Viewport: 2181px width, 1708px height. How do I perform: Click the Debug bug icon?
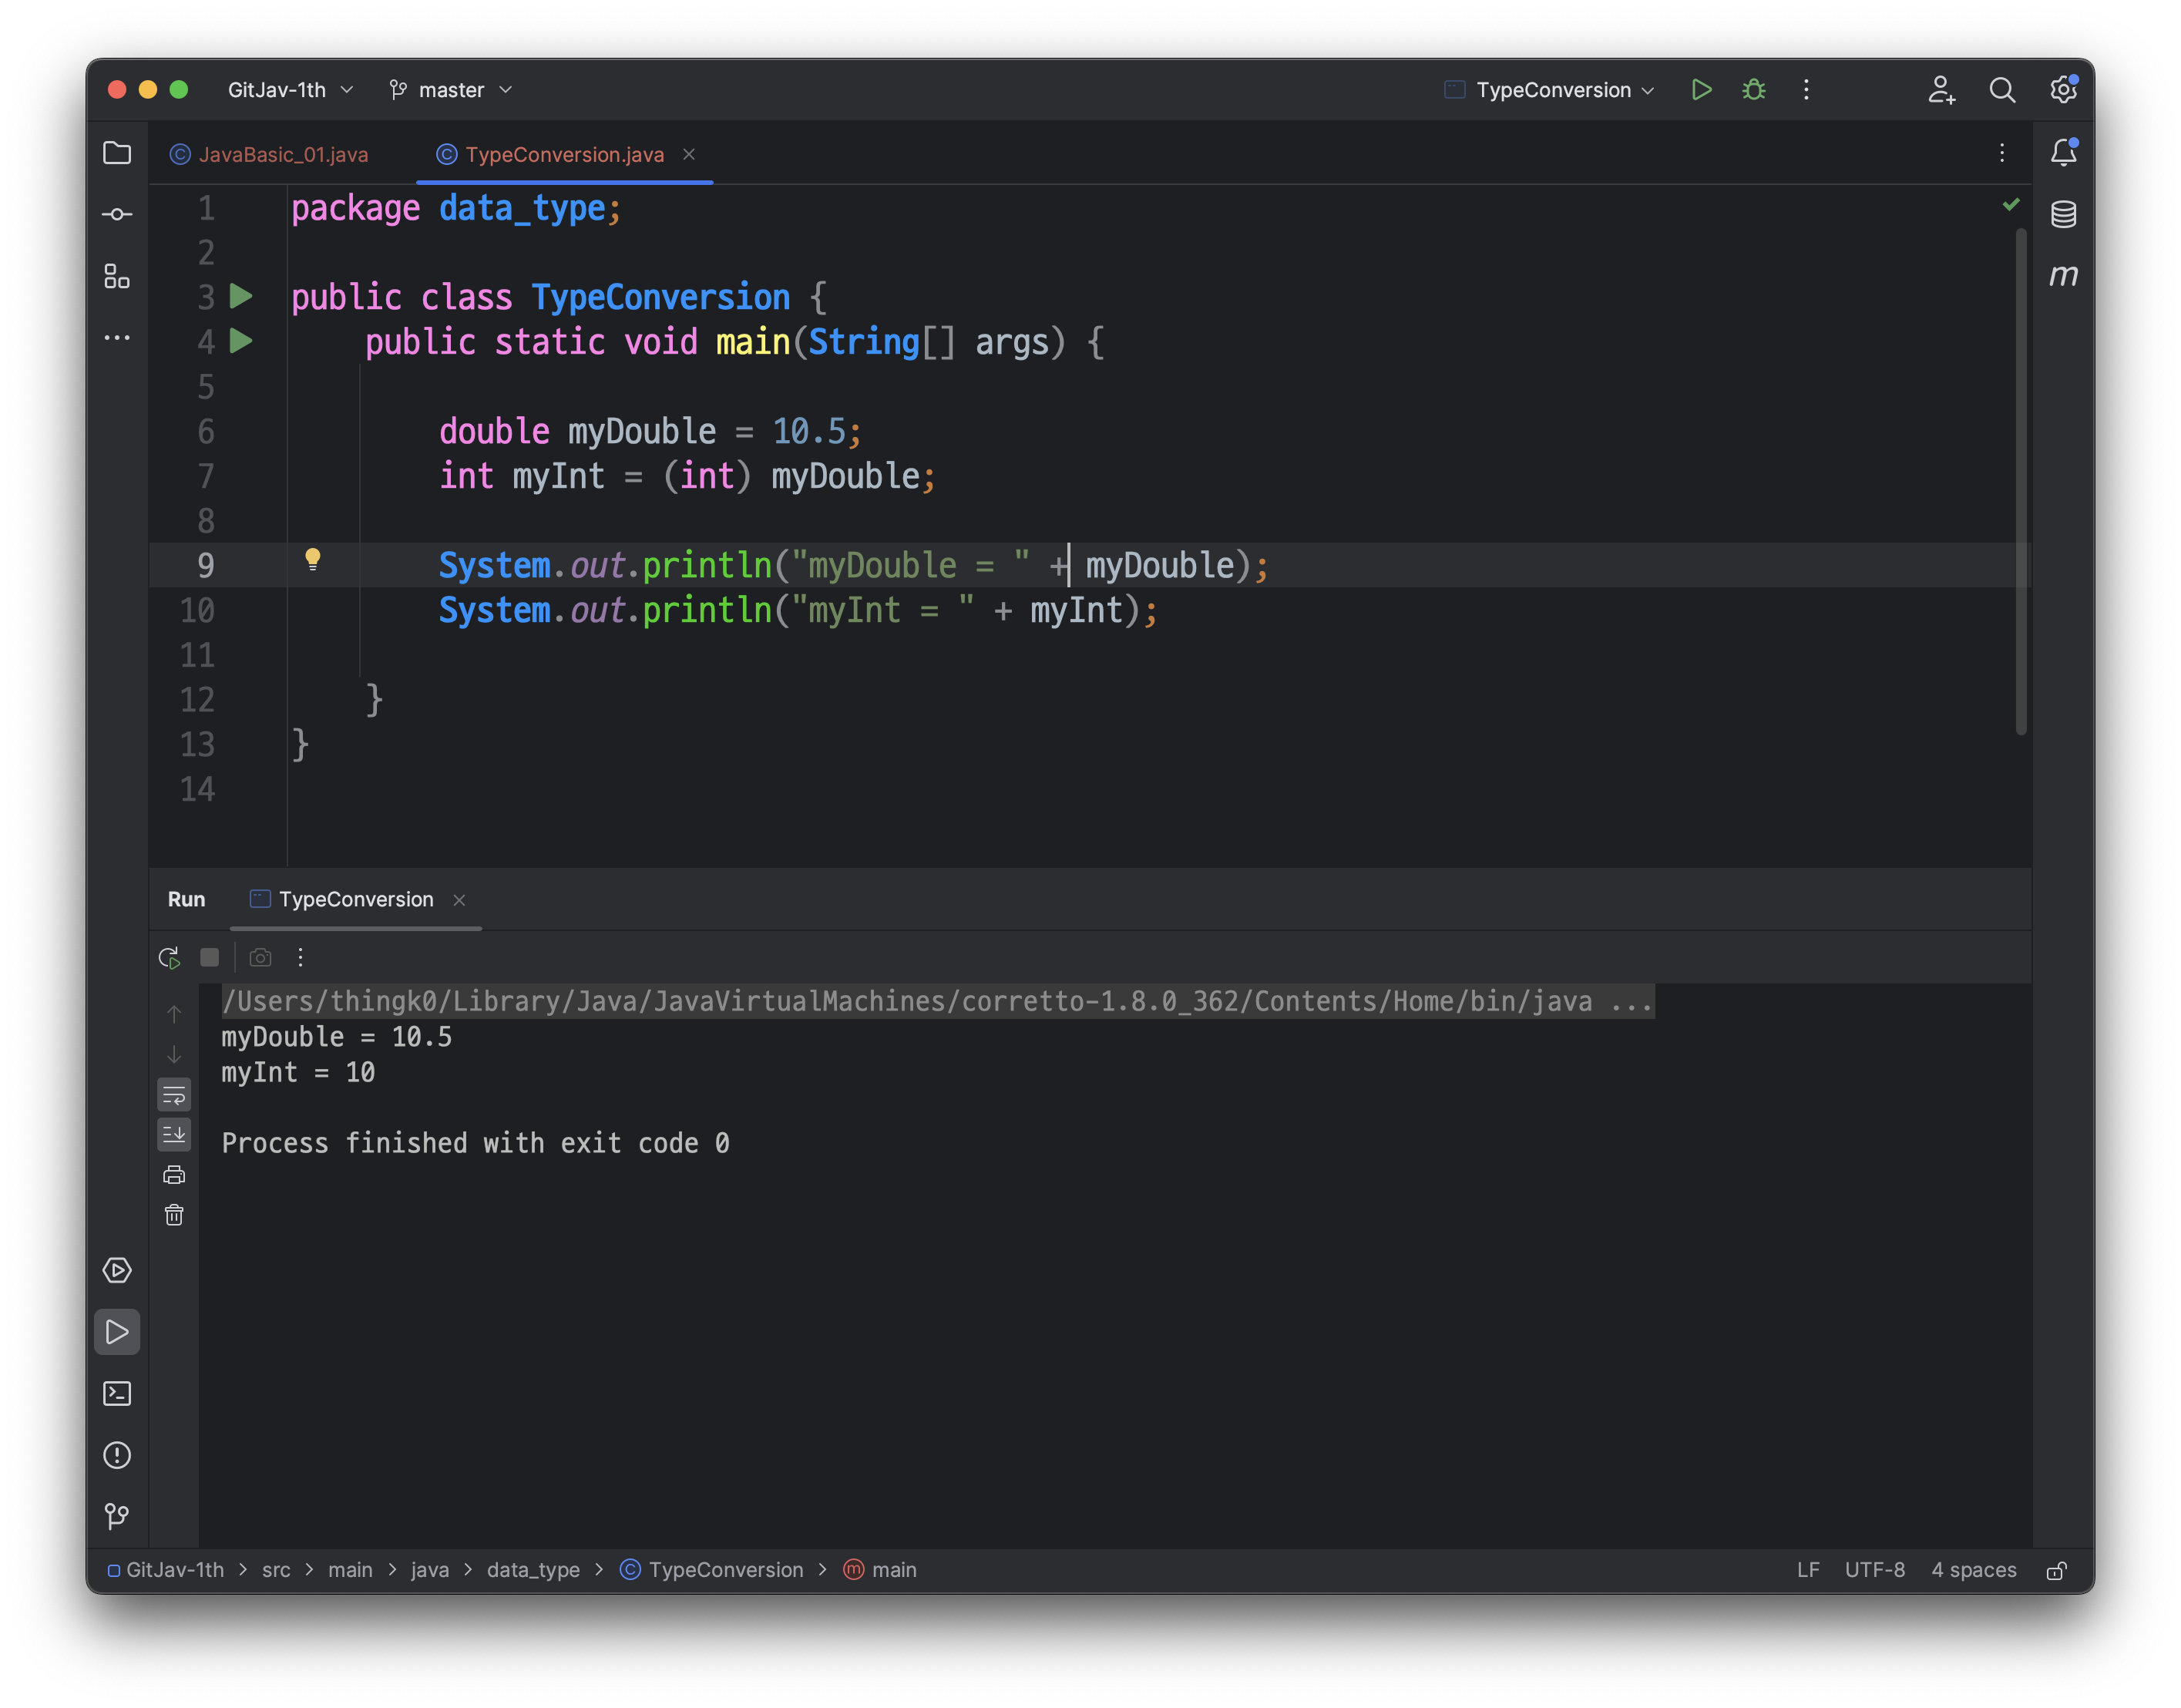click(x=1753, y=90)
